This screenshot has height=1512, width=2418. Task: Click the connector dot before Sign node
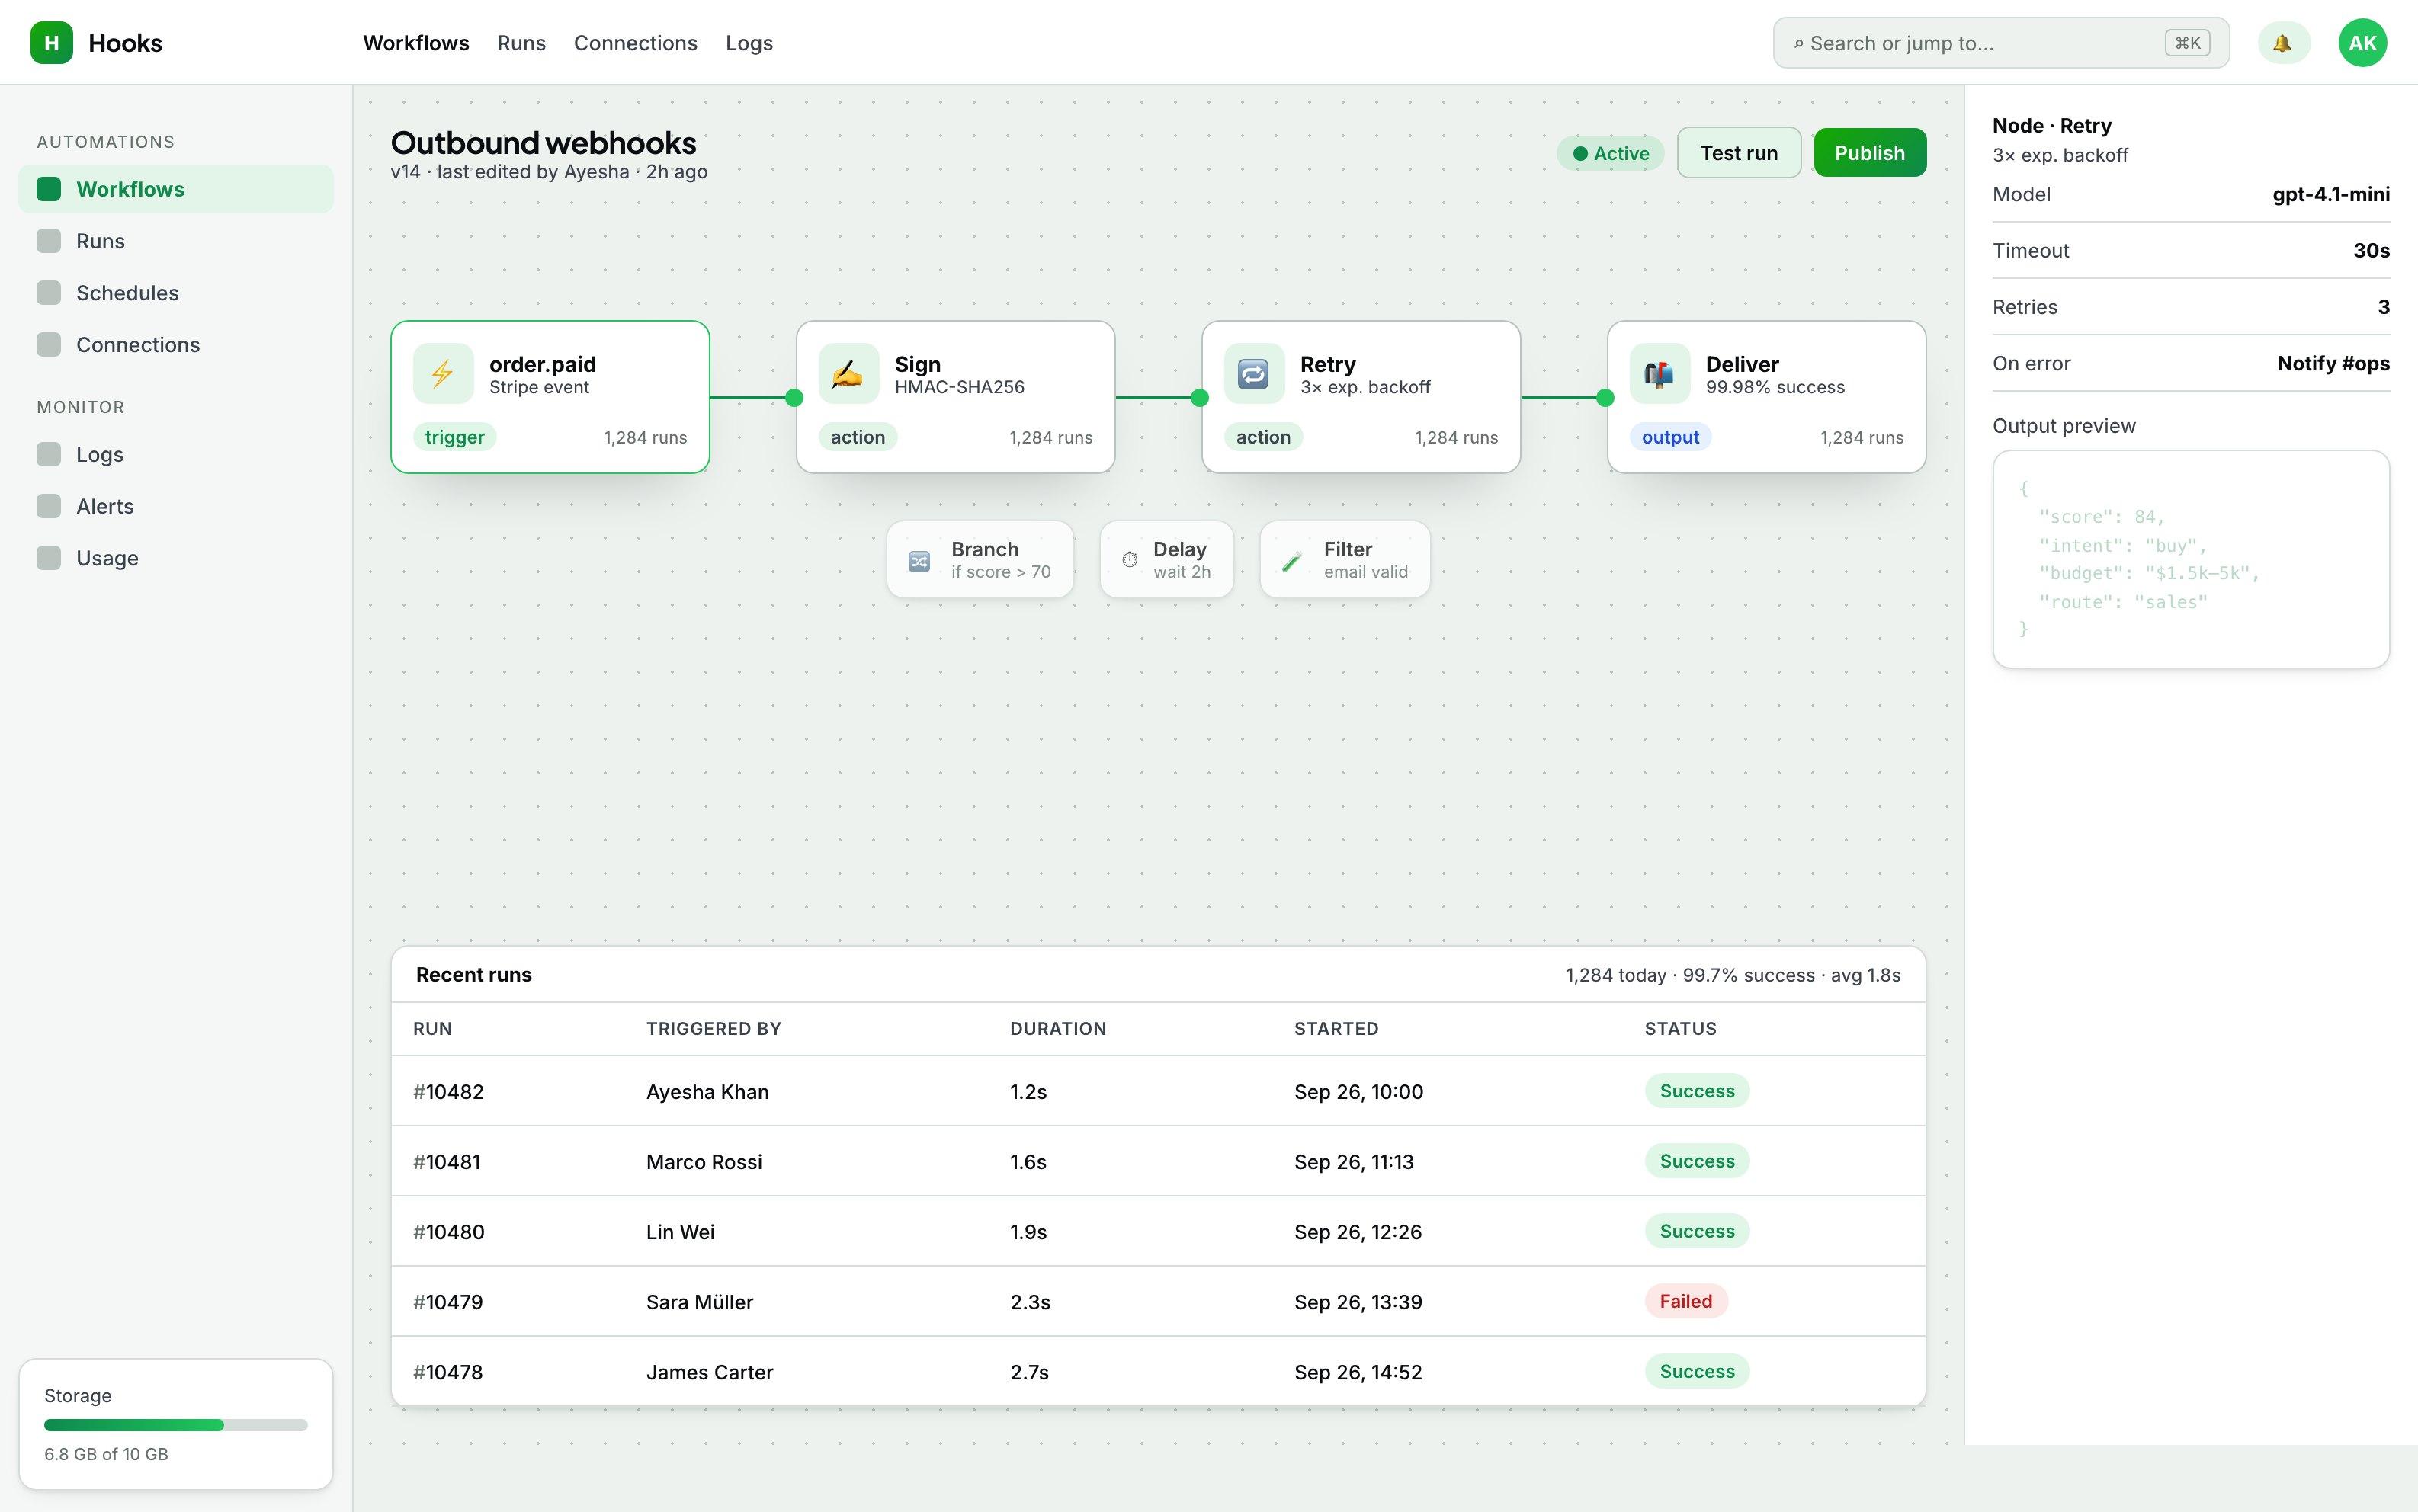(795, 398)
